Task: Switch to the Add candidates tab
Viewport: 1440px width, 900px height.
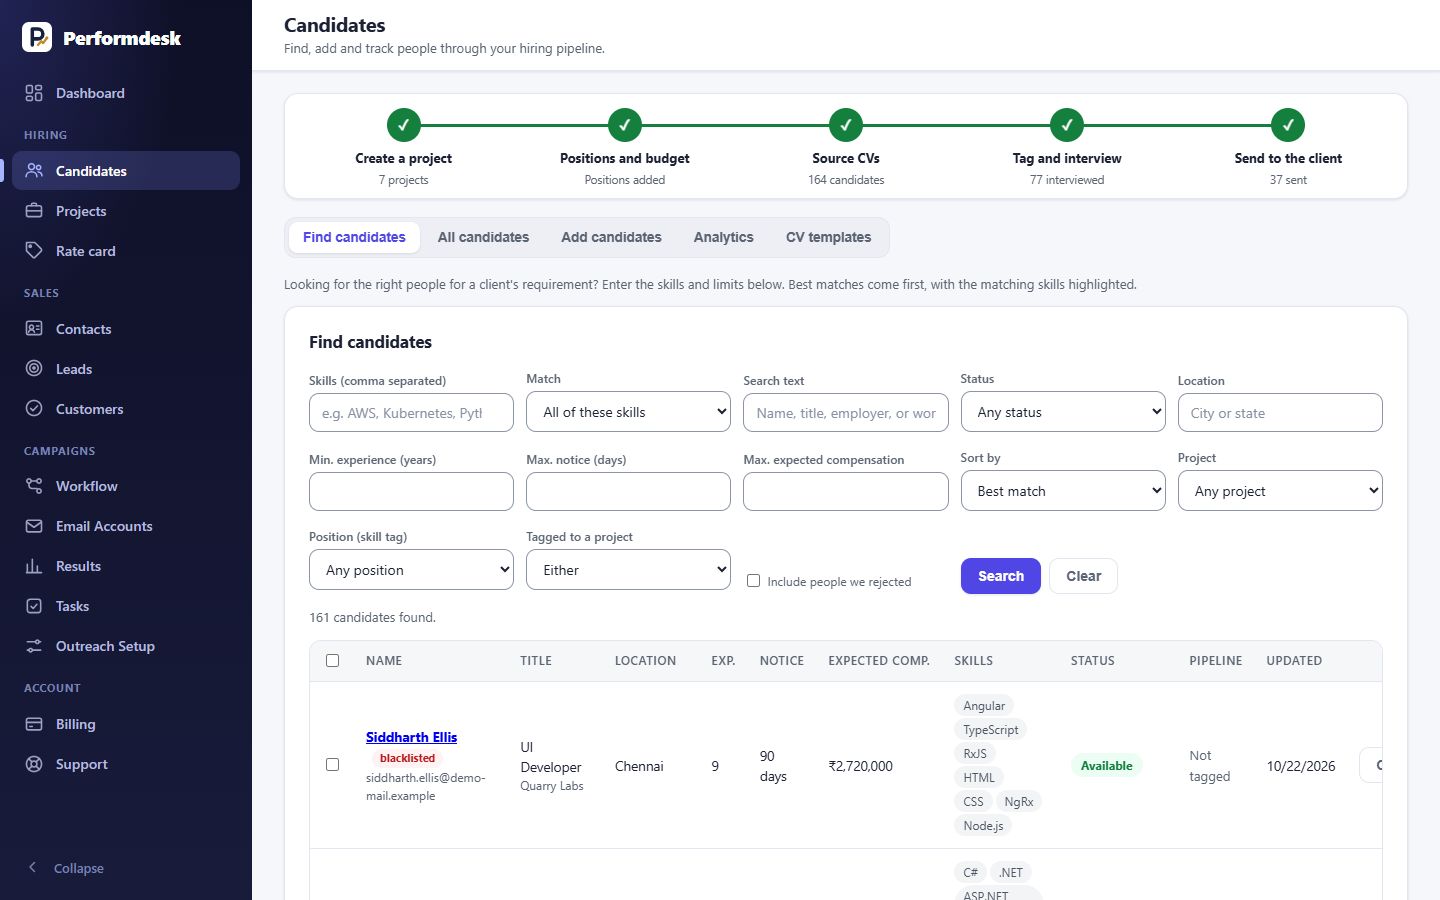Action: 611,237
